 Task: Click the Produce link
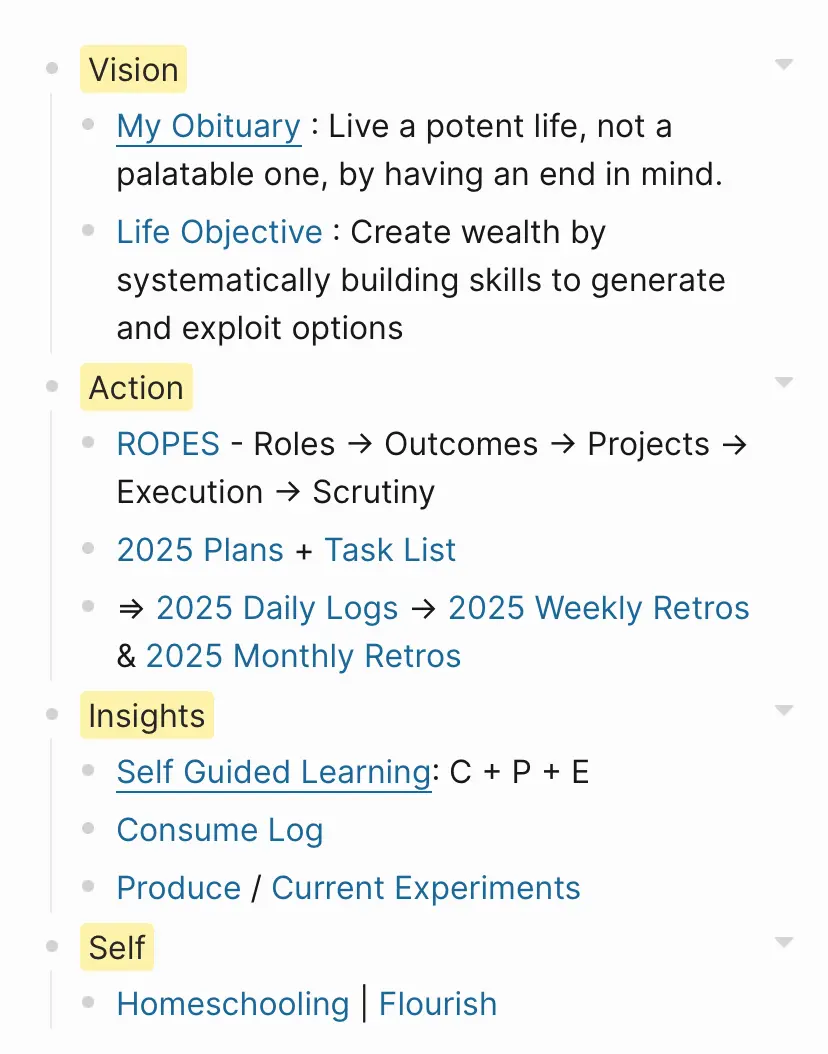click(x=178, y=889)
